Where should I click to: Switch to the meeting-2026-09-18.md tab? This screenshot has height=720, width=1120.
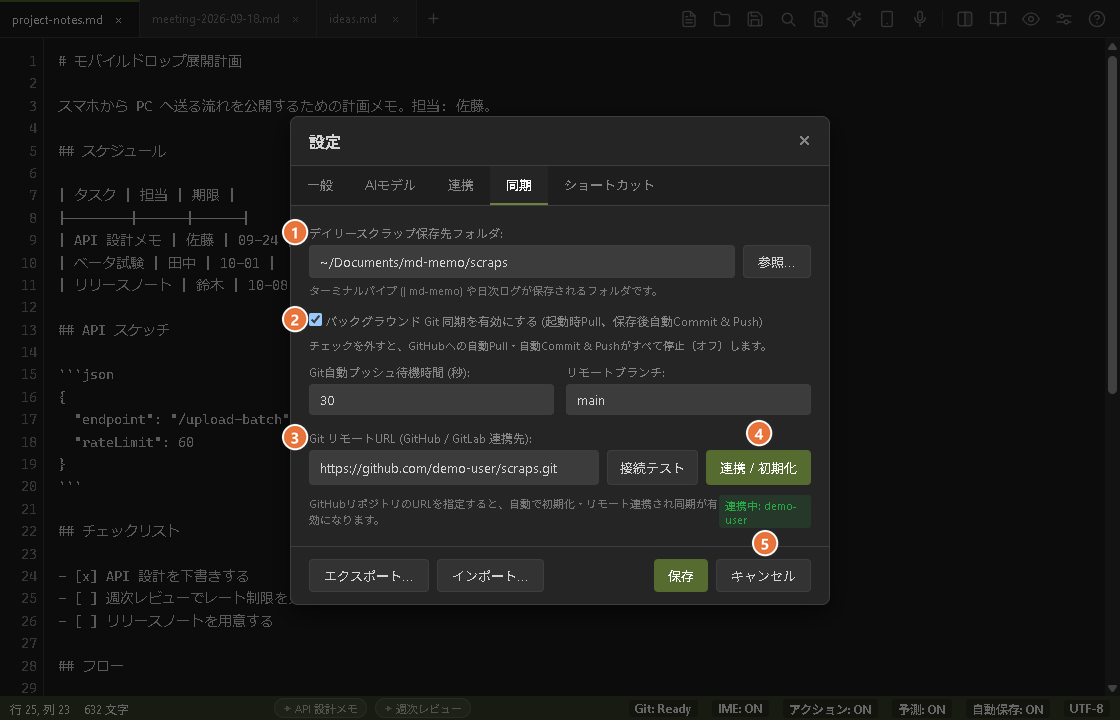click(215, 19)
